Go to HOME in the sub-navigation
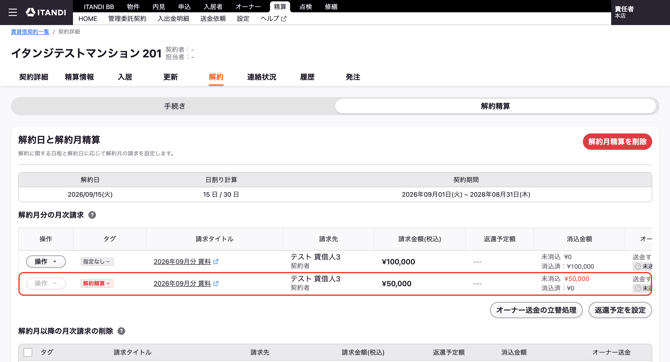 [x=88, y=19]
